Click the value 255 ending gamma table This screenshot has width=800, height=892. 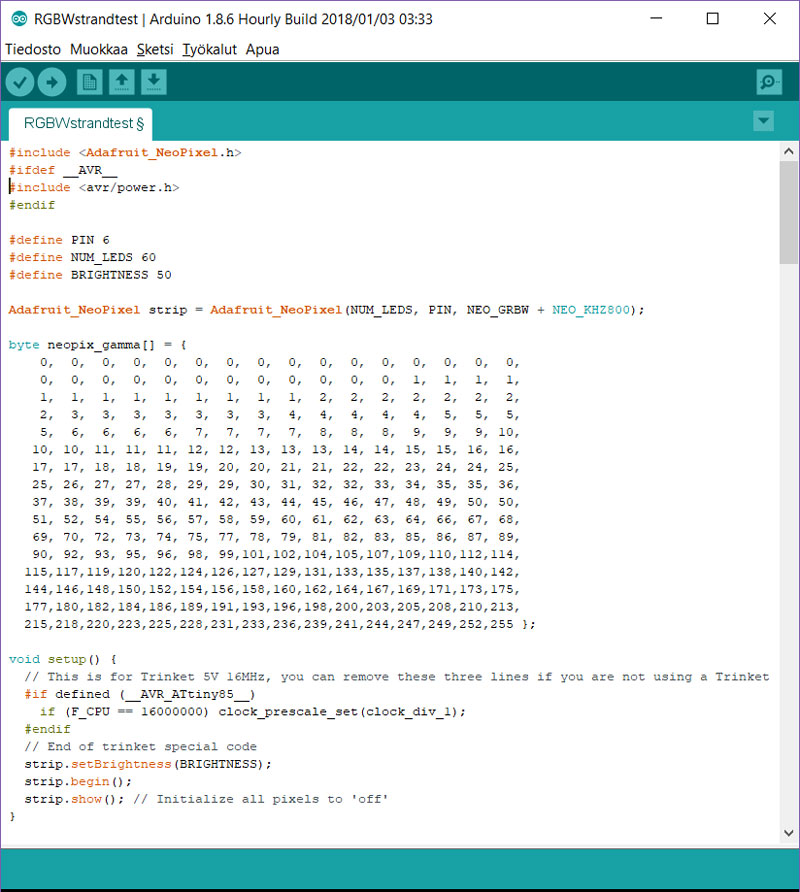click(x=502, y=624)
